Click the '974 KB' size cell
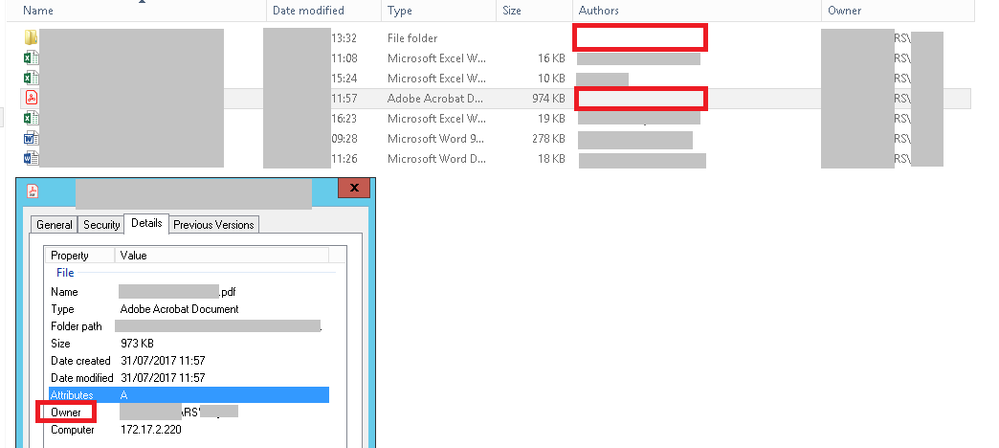The image size is (999, 448). click(549, 99)
